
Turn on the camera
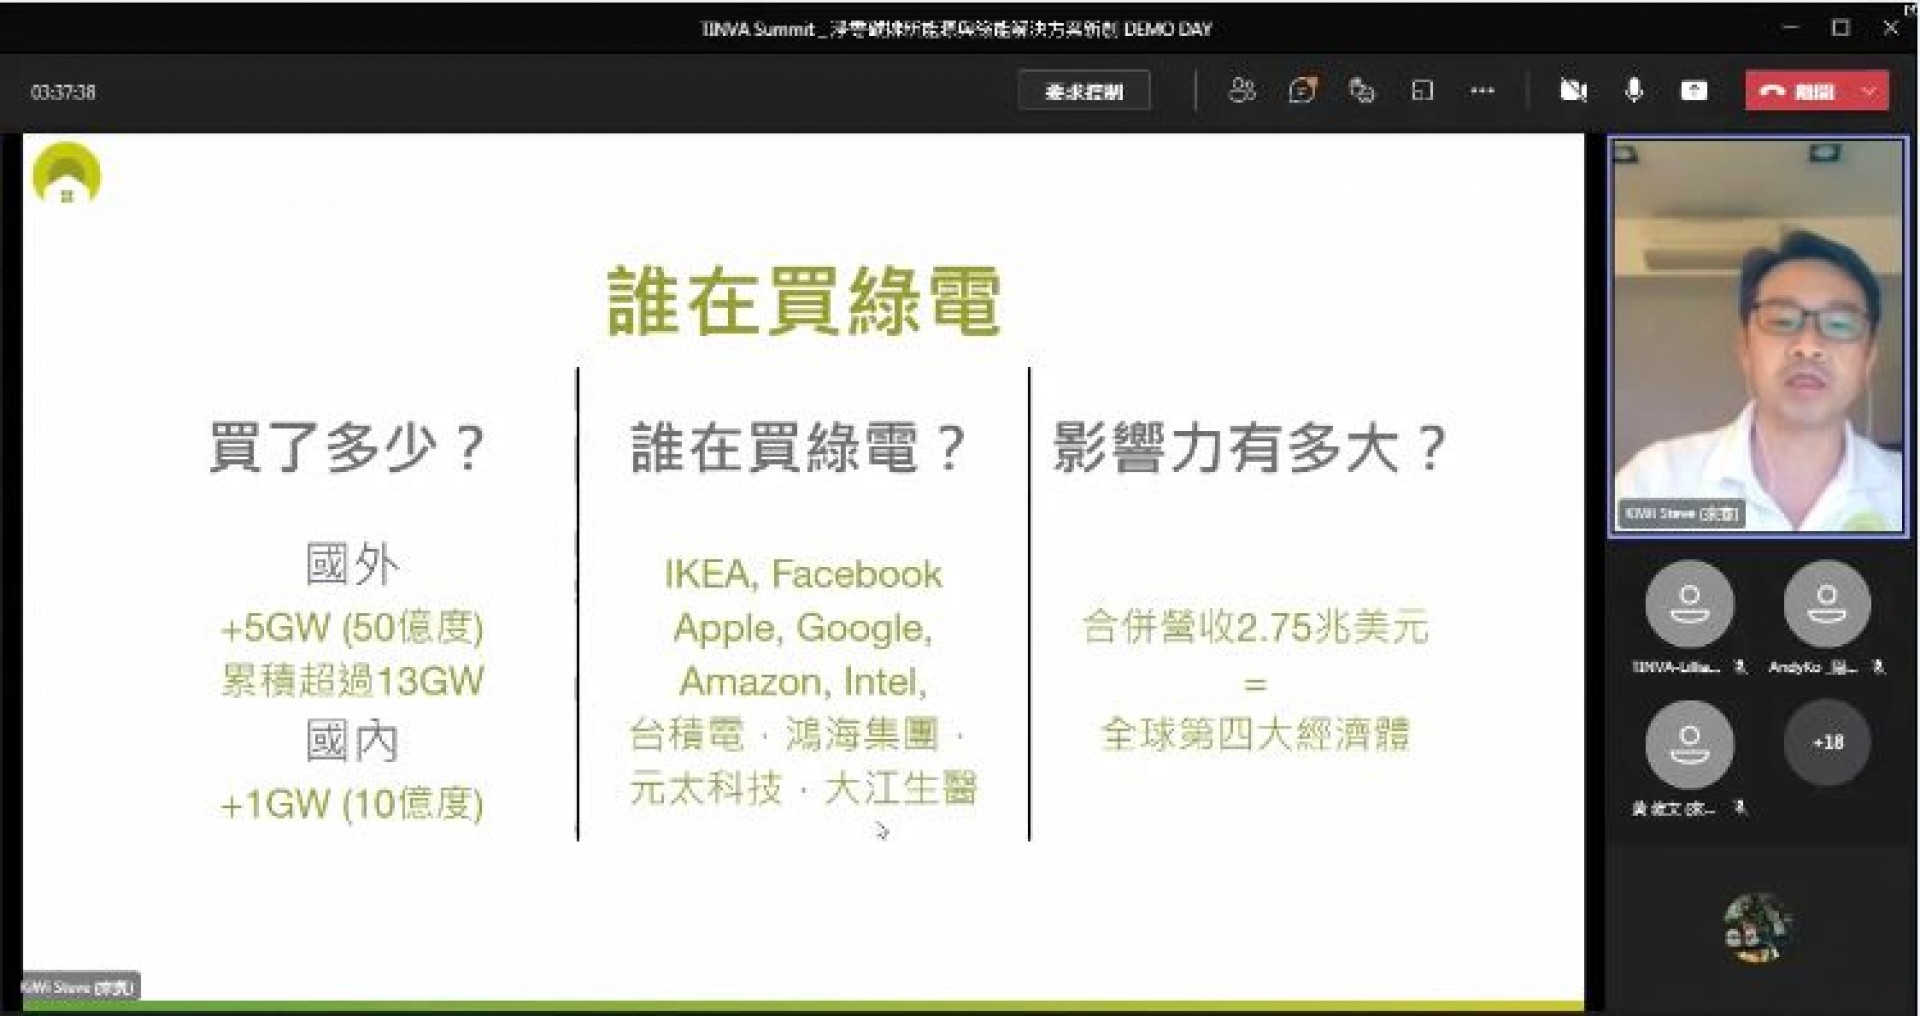(x=1573, y=91)
